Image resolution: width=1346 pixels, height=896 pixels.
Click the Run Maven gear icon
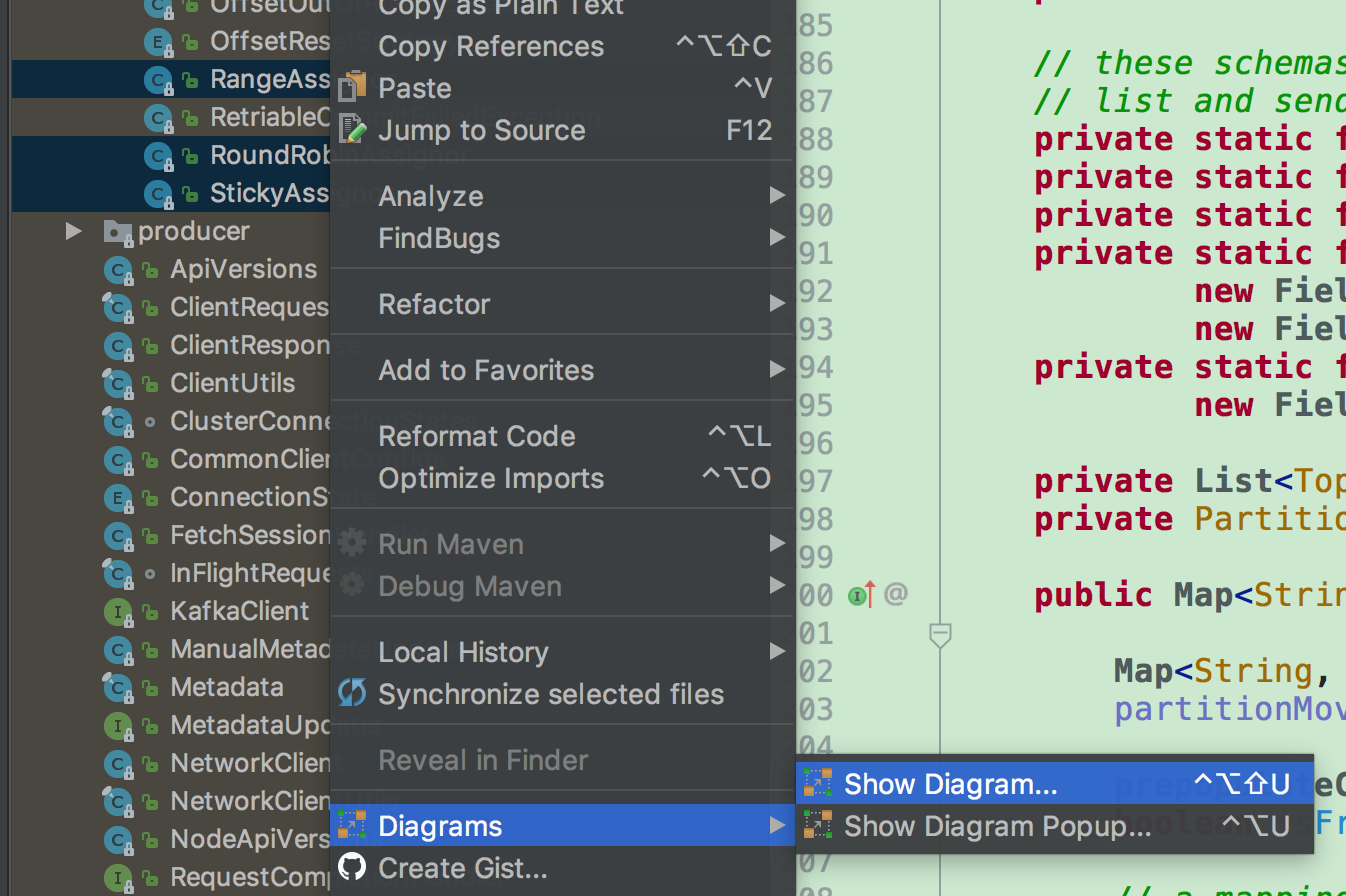pyautogui.click(x=352, y=544)
